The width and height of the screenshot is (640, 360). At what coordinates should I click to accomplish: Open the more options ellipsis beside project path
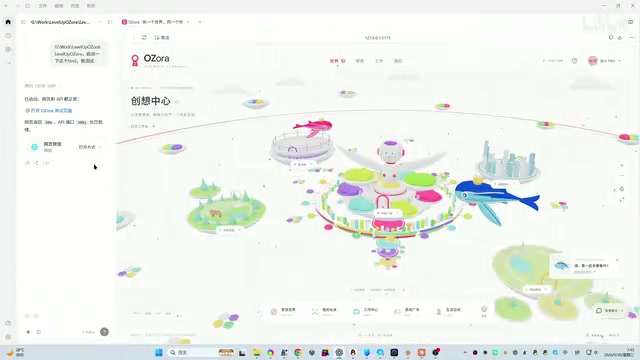[100, 22]
